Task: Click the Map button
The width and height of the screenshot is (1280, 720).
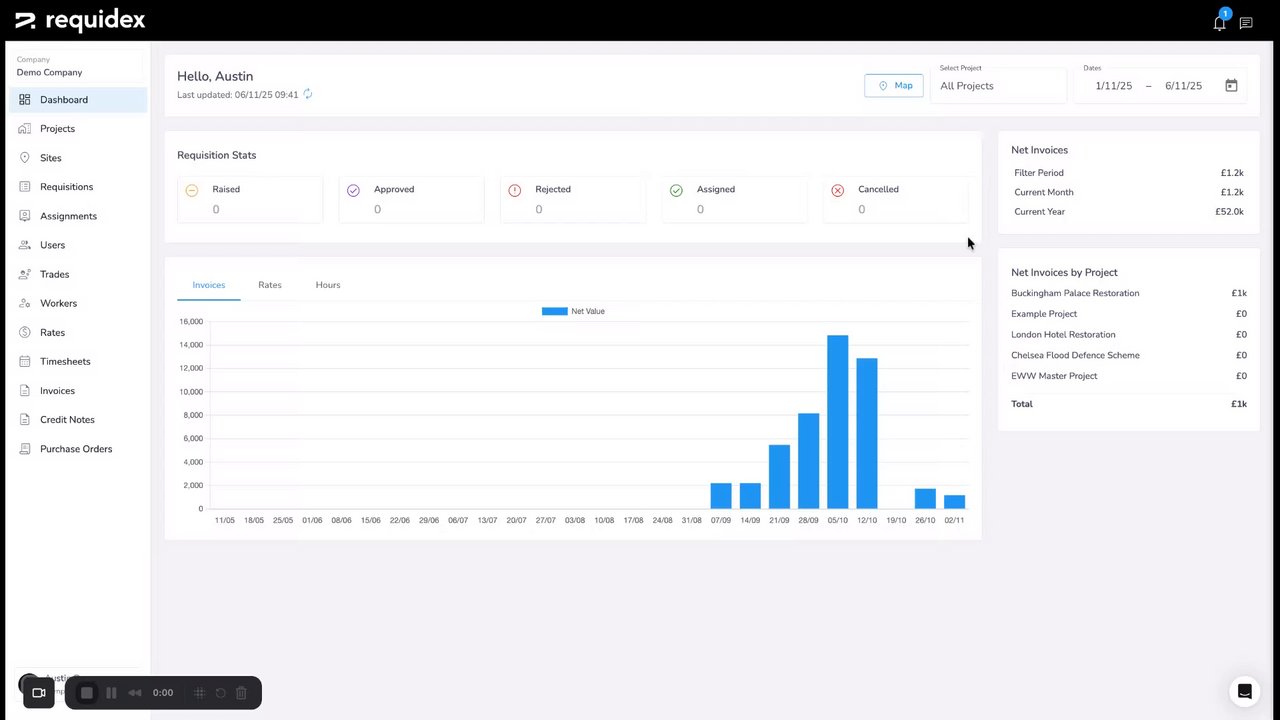Action: pyautogui.click(x=894, y=86)
